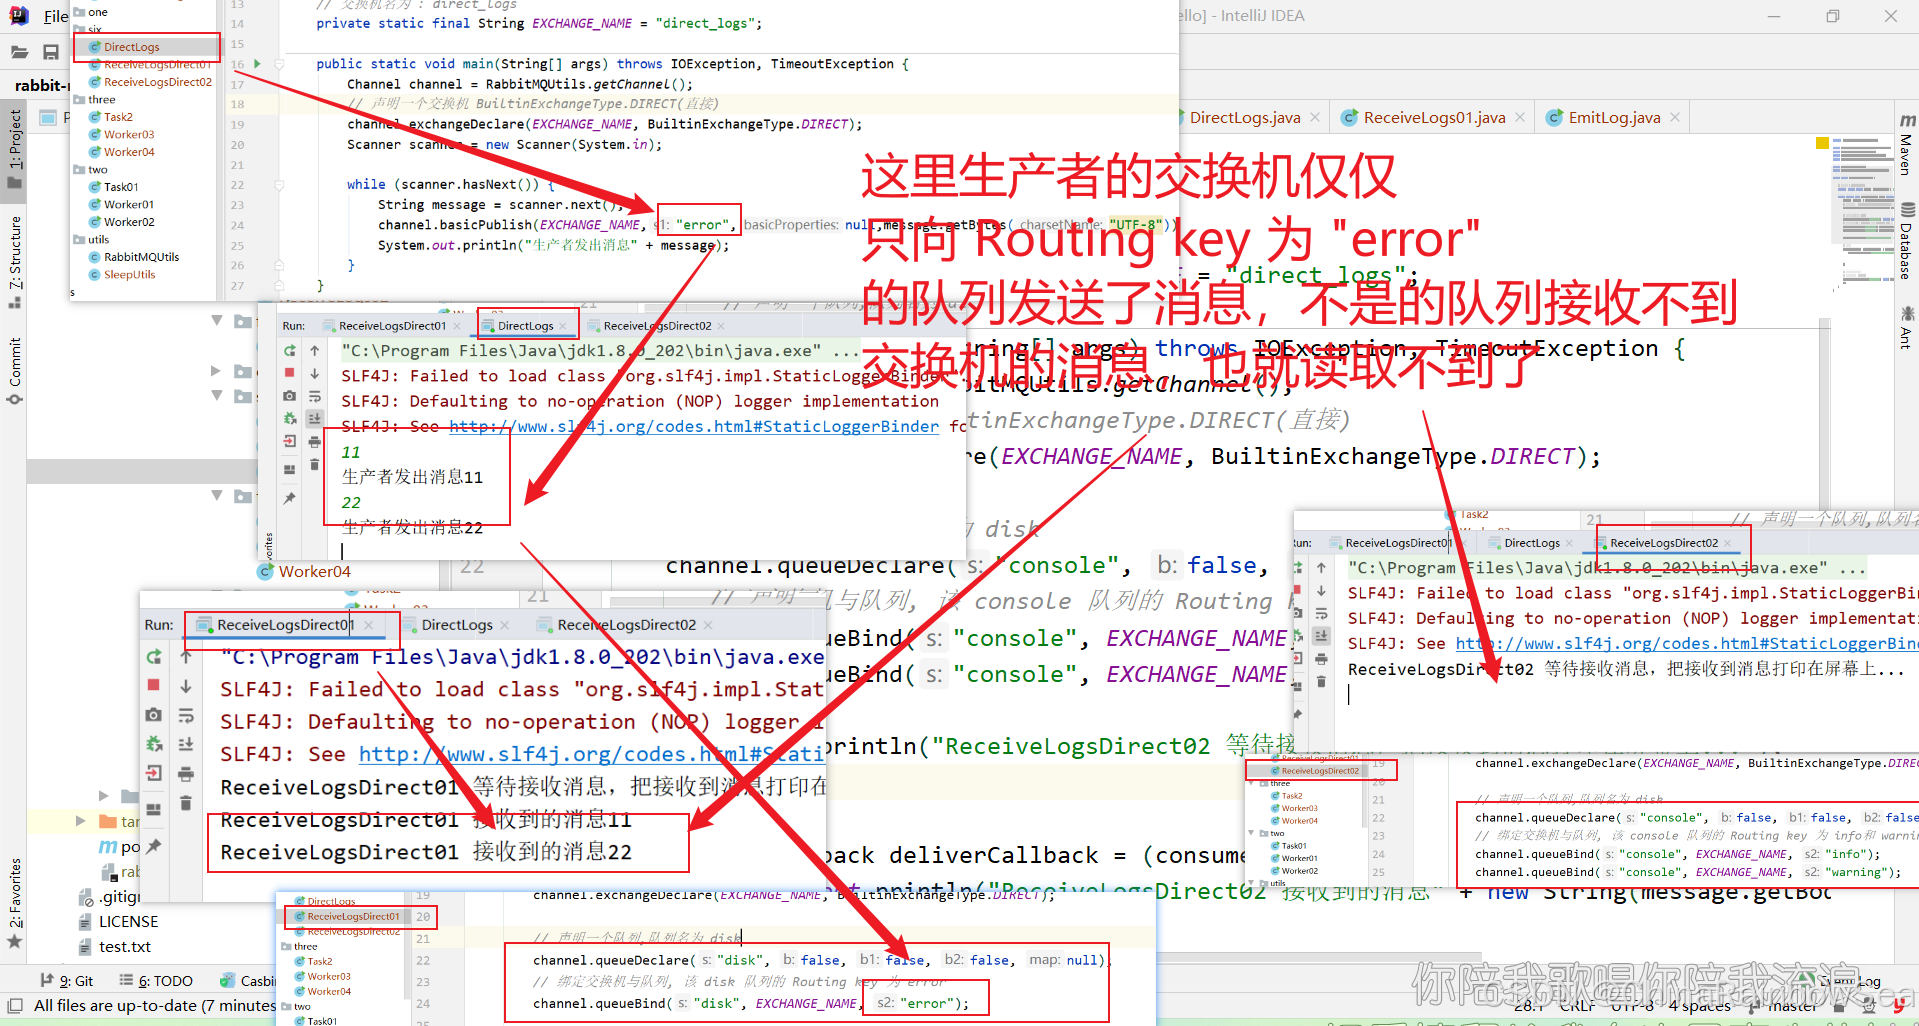This screenshot has width=1919, height=1026.
Task: Select test.txt file in the project tree
Action: point(124,947)
